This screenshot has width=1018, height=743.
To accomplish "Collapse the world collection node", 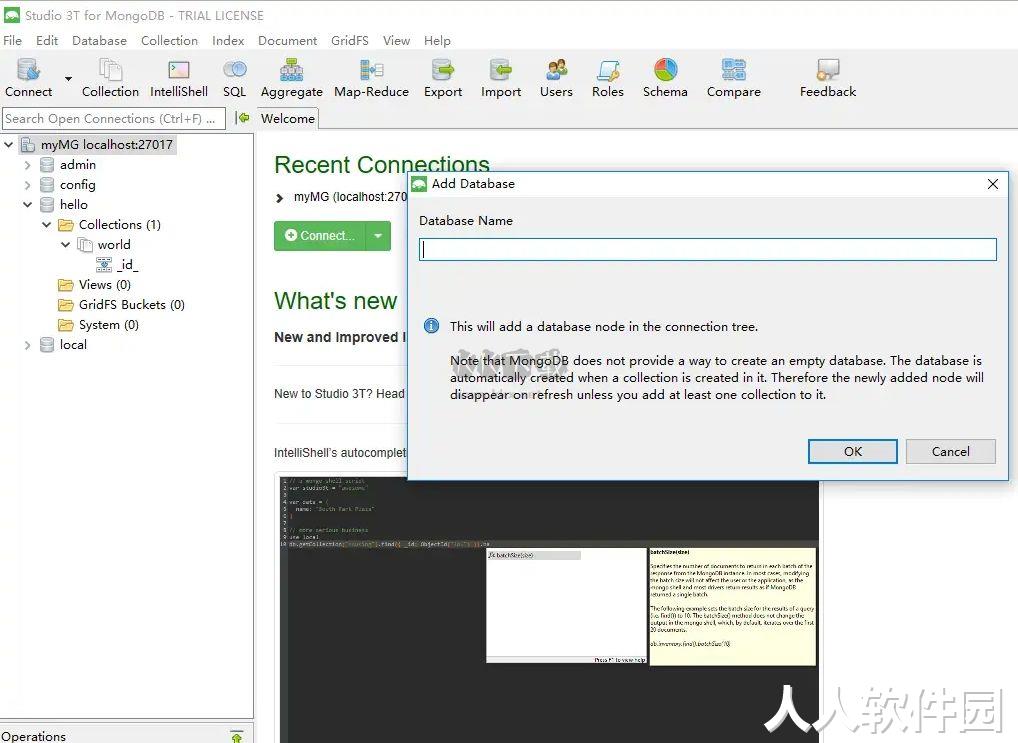I will (66, 245).
